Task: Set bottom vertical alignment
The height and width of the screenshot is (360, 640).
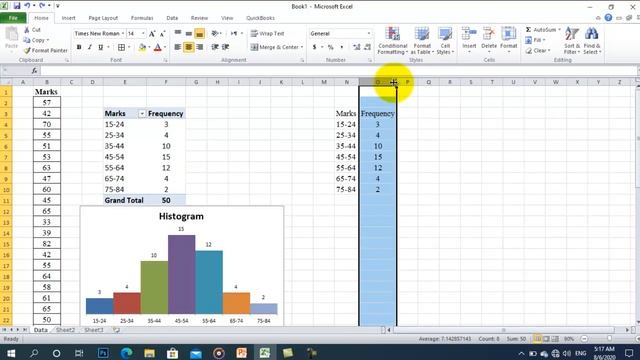Action: pyautogui.click(x=200, y=33)
